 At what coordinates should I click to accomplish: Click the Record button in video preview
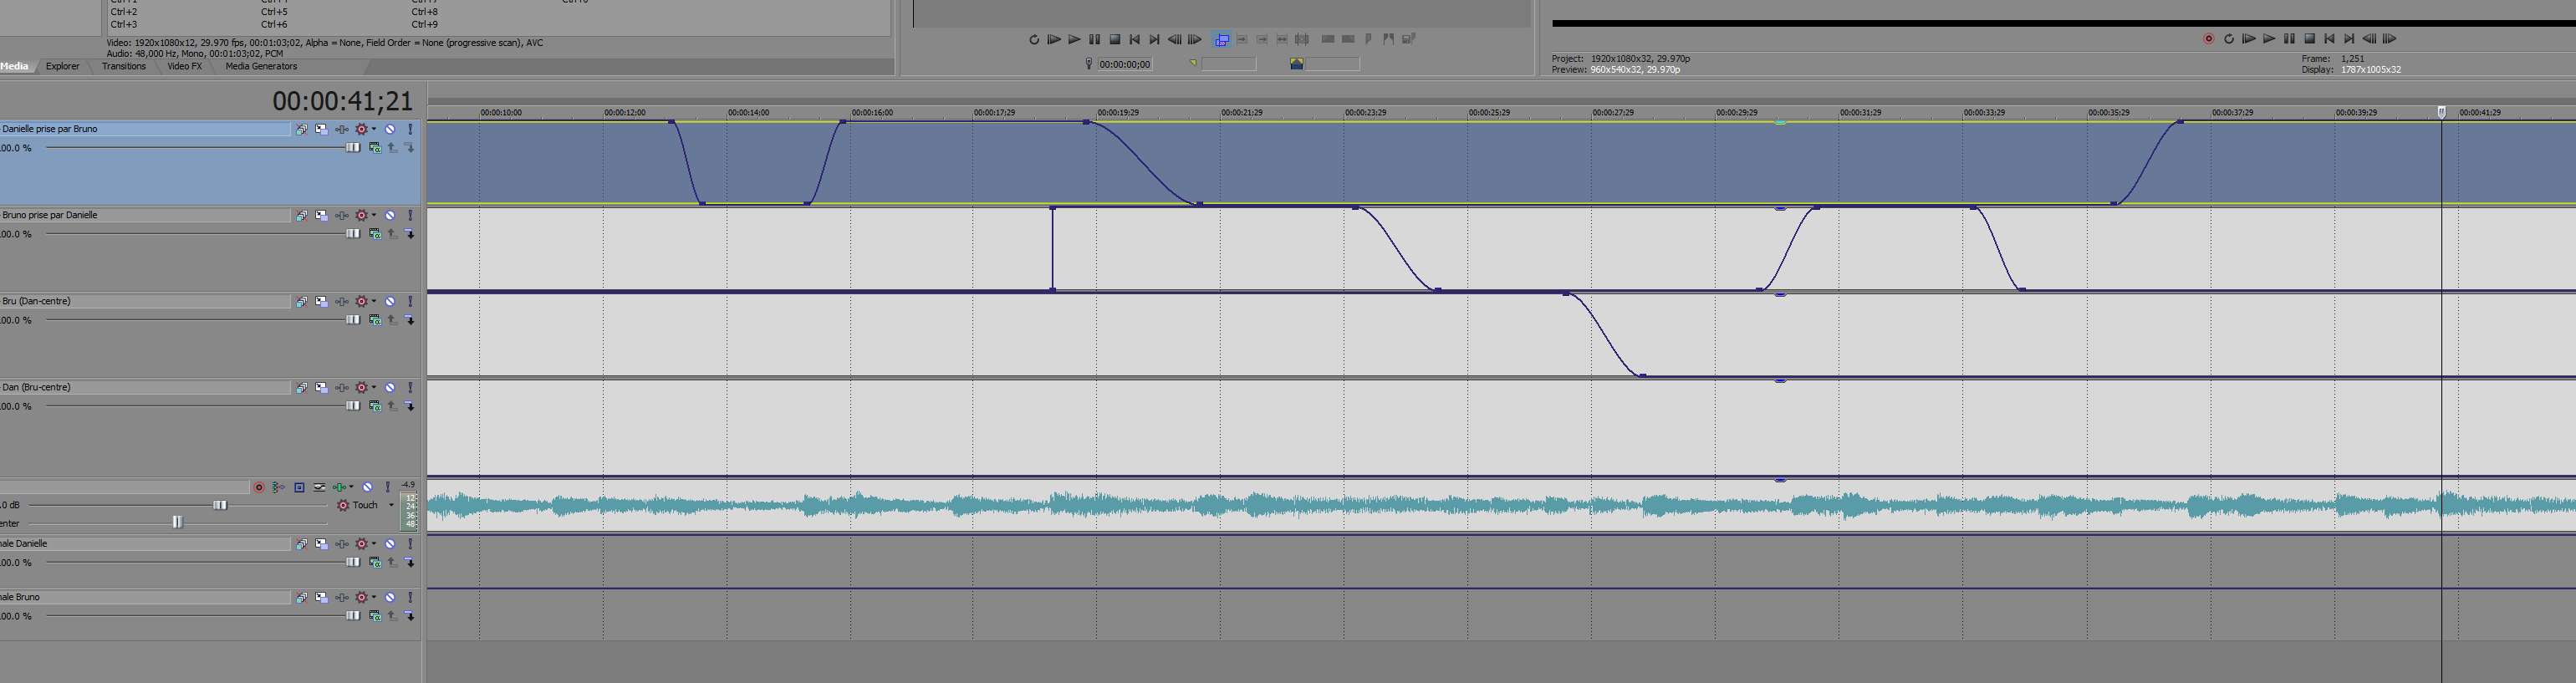click(x=2209, y=39)
